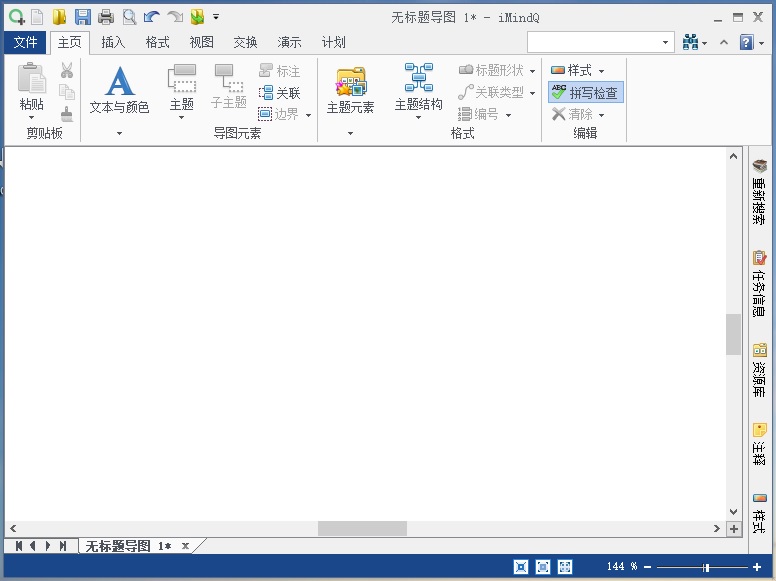Toggle 拼写检查 spell check
This screenshot has width=776, height=581.
pos(585,93)
